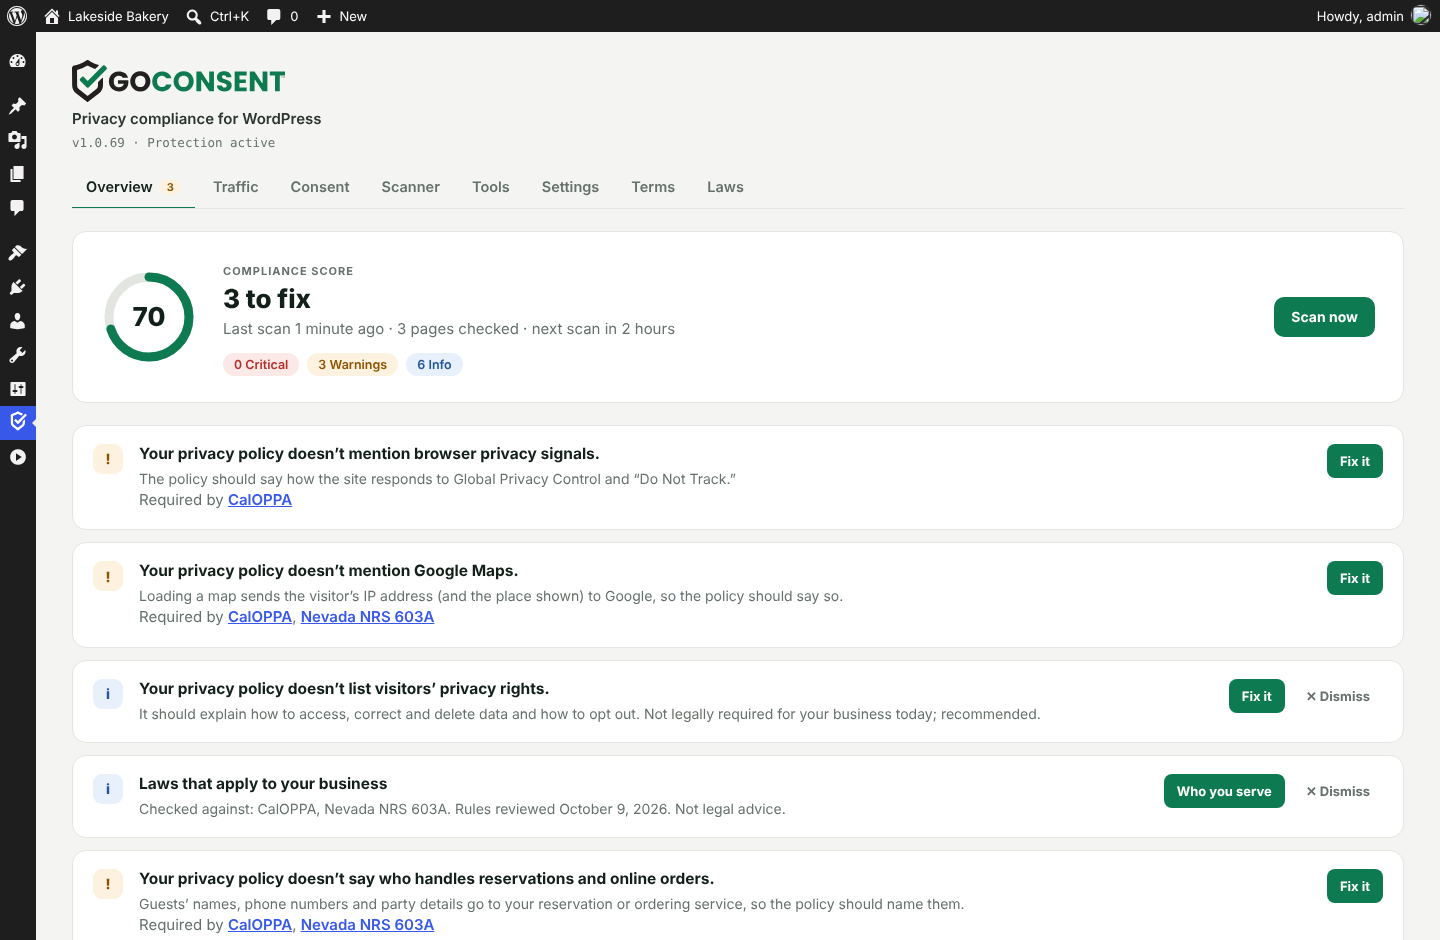The width and height of the screenshot is (1440, 940).
Task: Fix the browser privacy signals issue
Action: (1355, 461)
